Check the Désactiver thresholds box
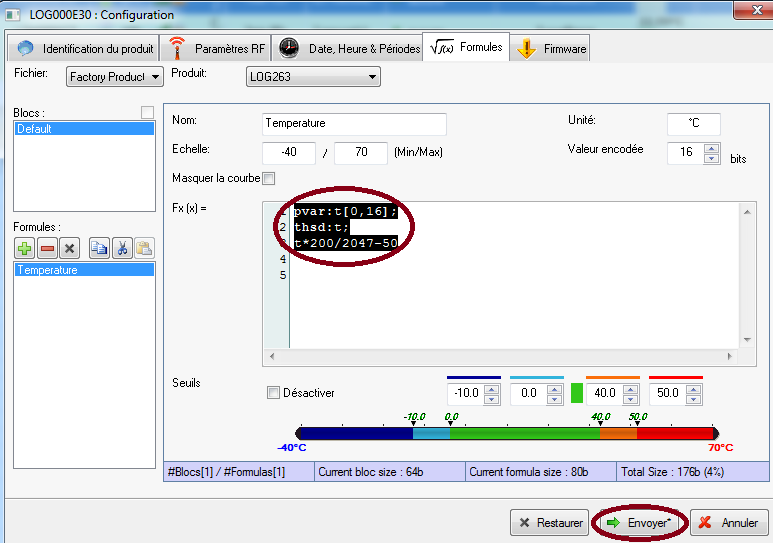This screenshot has height=543, width=773. point(273,393)
